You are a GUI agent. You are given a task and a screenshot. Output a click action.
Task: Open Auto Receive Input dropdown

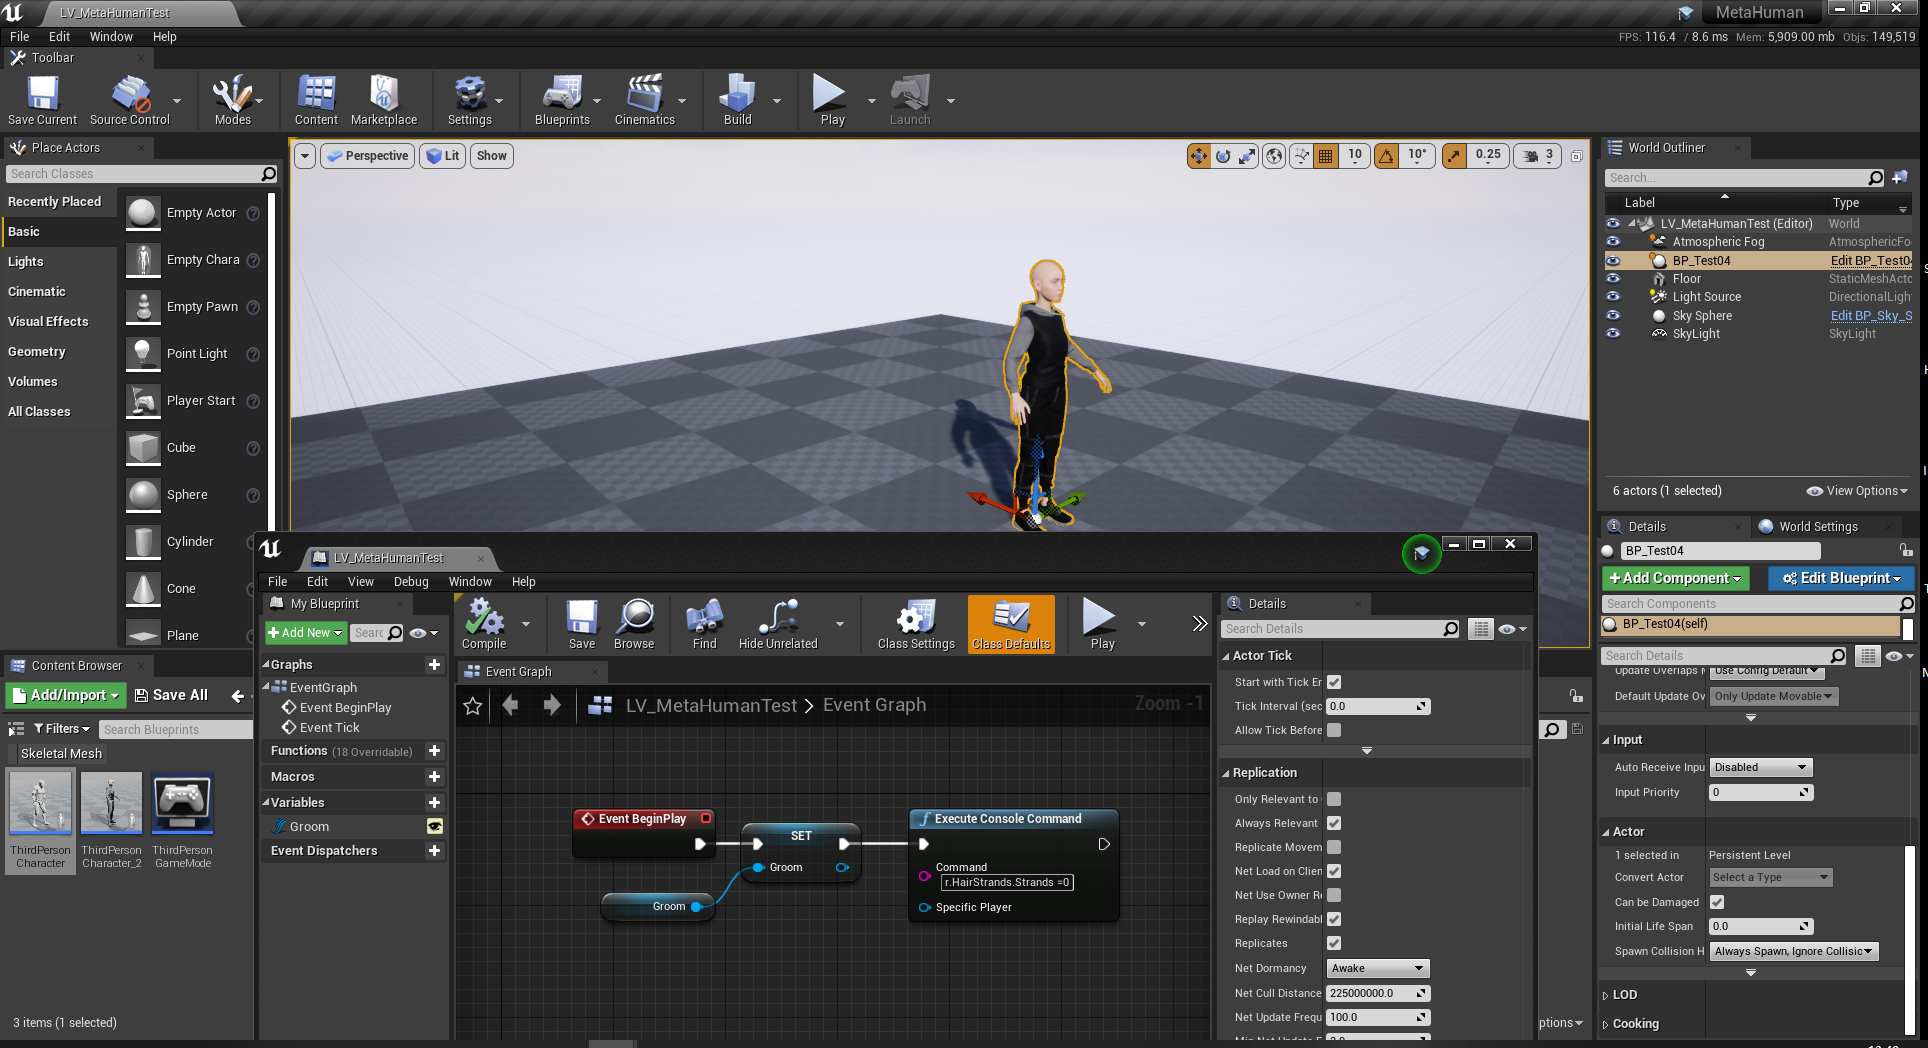pyautogui.click(x=1761, y=767)
